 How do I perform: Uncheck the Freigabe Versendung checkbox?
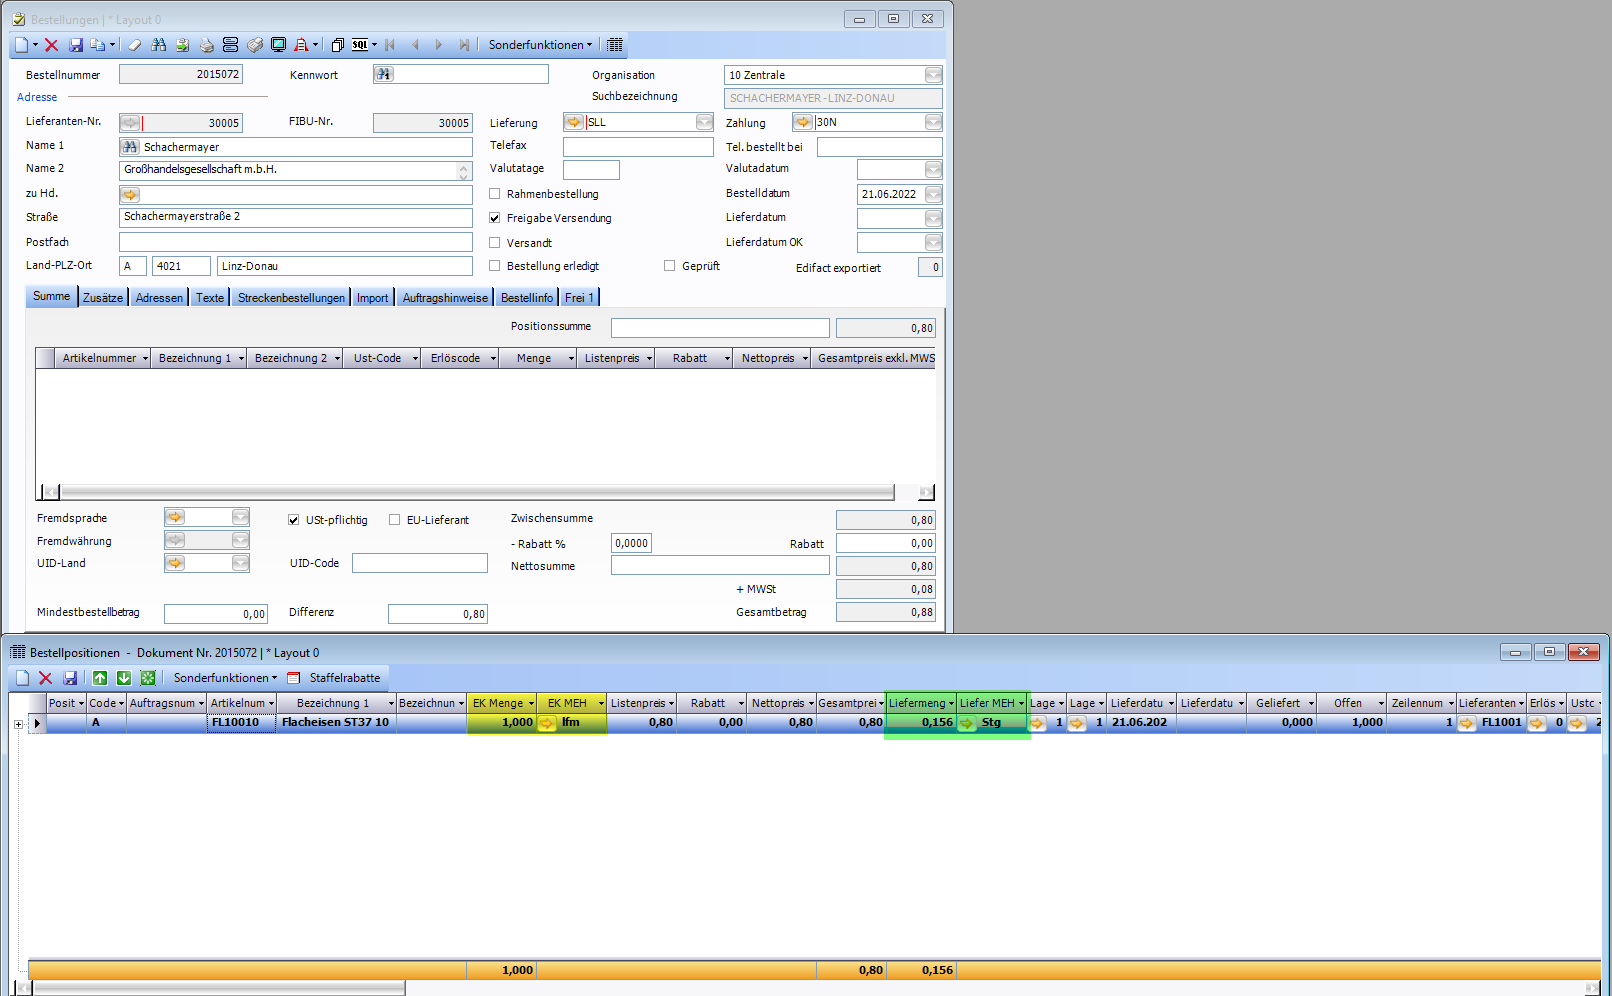tap(495, 218)
